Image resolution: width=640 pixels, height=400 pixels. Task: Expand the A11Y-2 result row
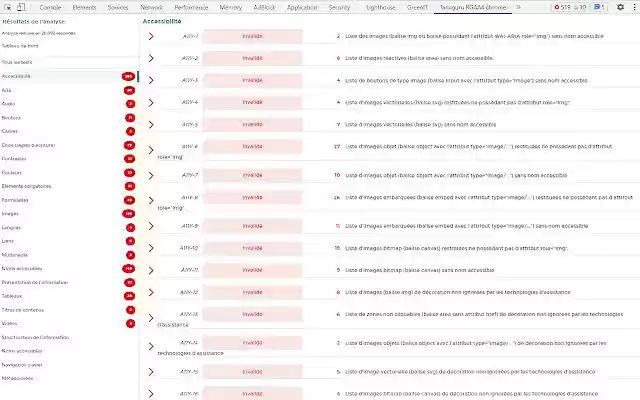151,58
